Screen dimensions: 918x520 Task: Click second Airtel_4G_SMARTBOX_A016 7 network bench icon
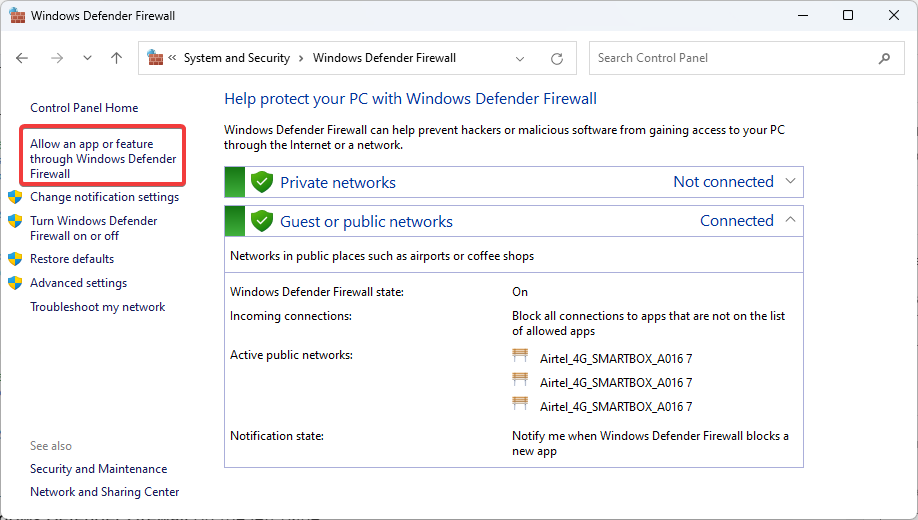point(520,379)
